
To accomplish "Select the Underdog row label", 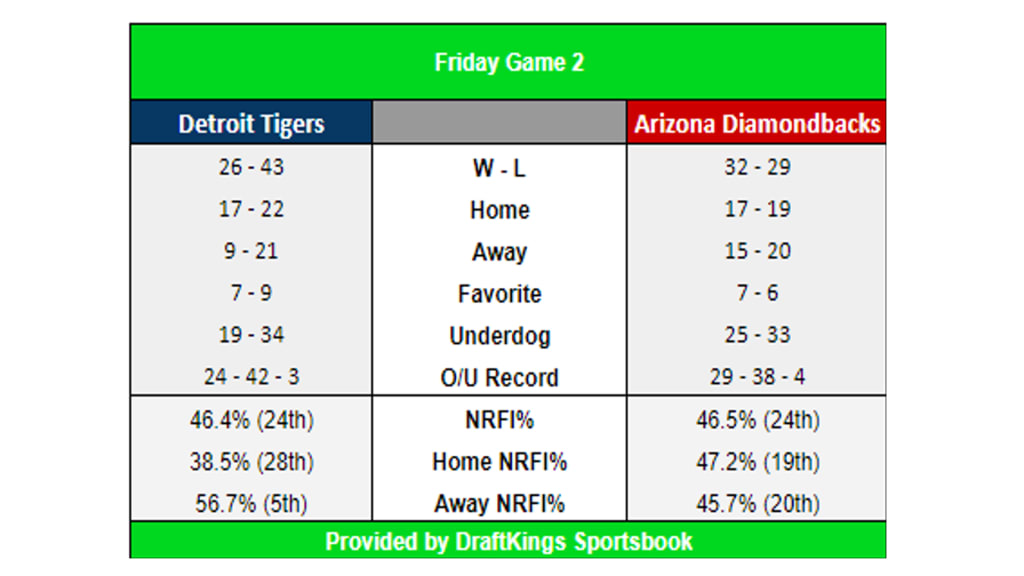I will 499,336.
